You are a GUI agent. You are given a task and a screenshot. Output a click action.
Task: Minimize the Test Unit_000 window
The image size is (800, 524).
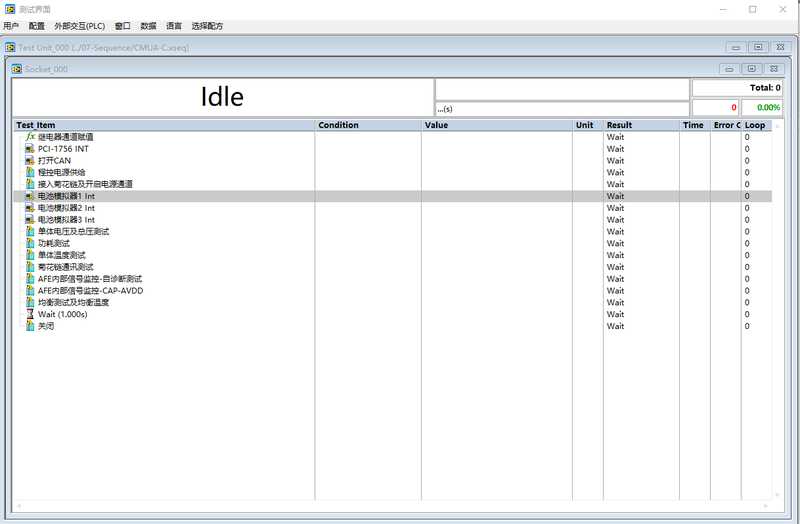[x=736, y=47]
